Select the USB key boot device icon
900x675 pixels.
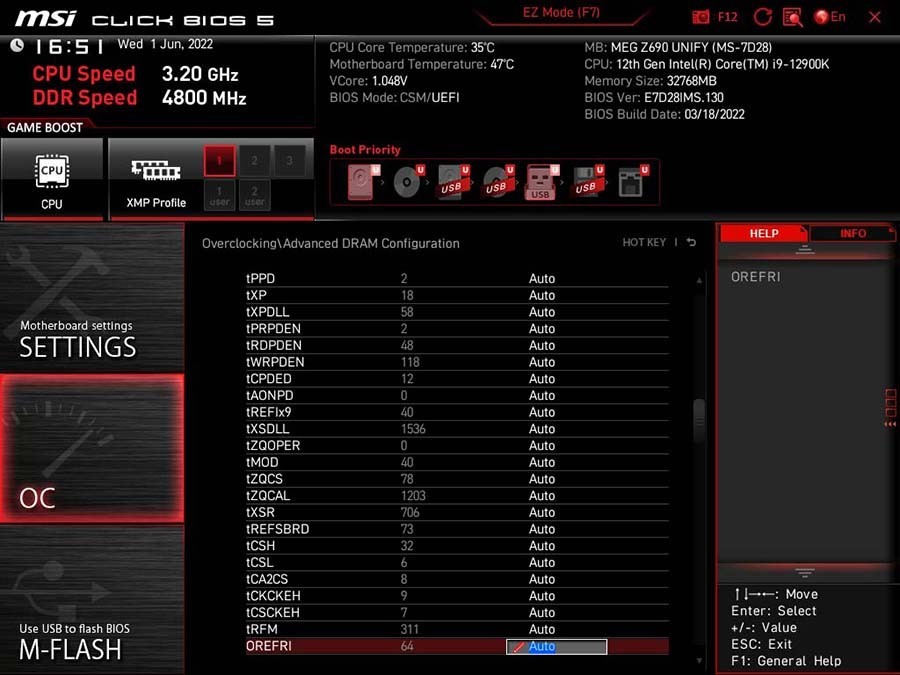(x=542, y=182)
